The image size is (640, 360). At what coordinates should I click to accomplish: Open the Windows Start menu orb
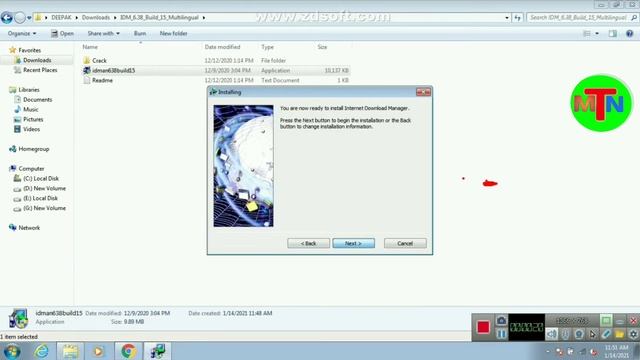pos(12,351)
